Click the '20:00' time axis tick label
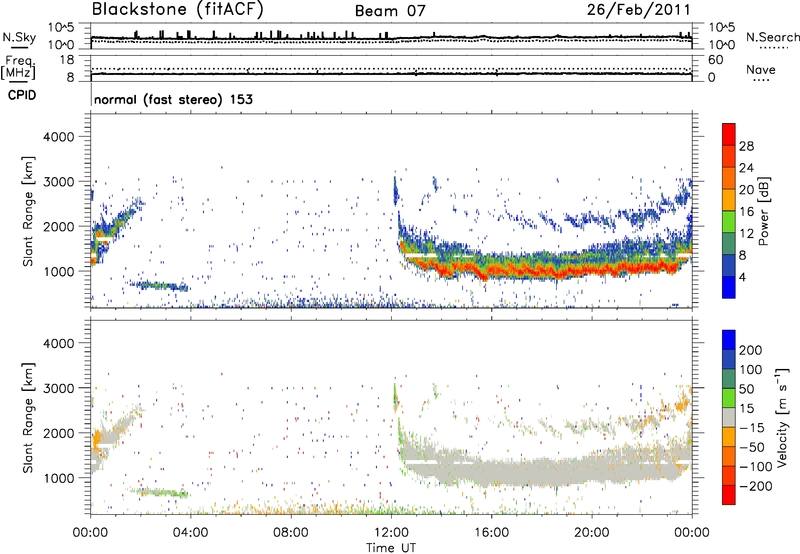 (x=592, y=533)
